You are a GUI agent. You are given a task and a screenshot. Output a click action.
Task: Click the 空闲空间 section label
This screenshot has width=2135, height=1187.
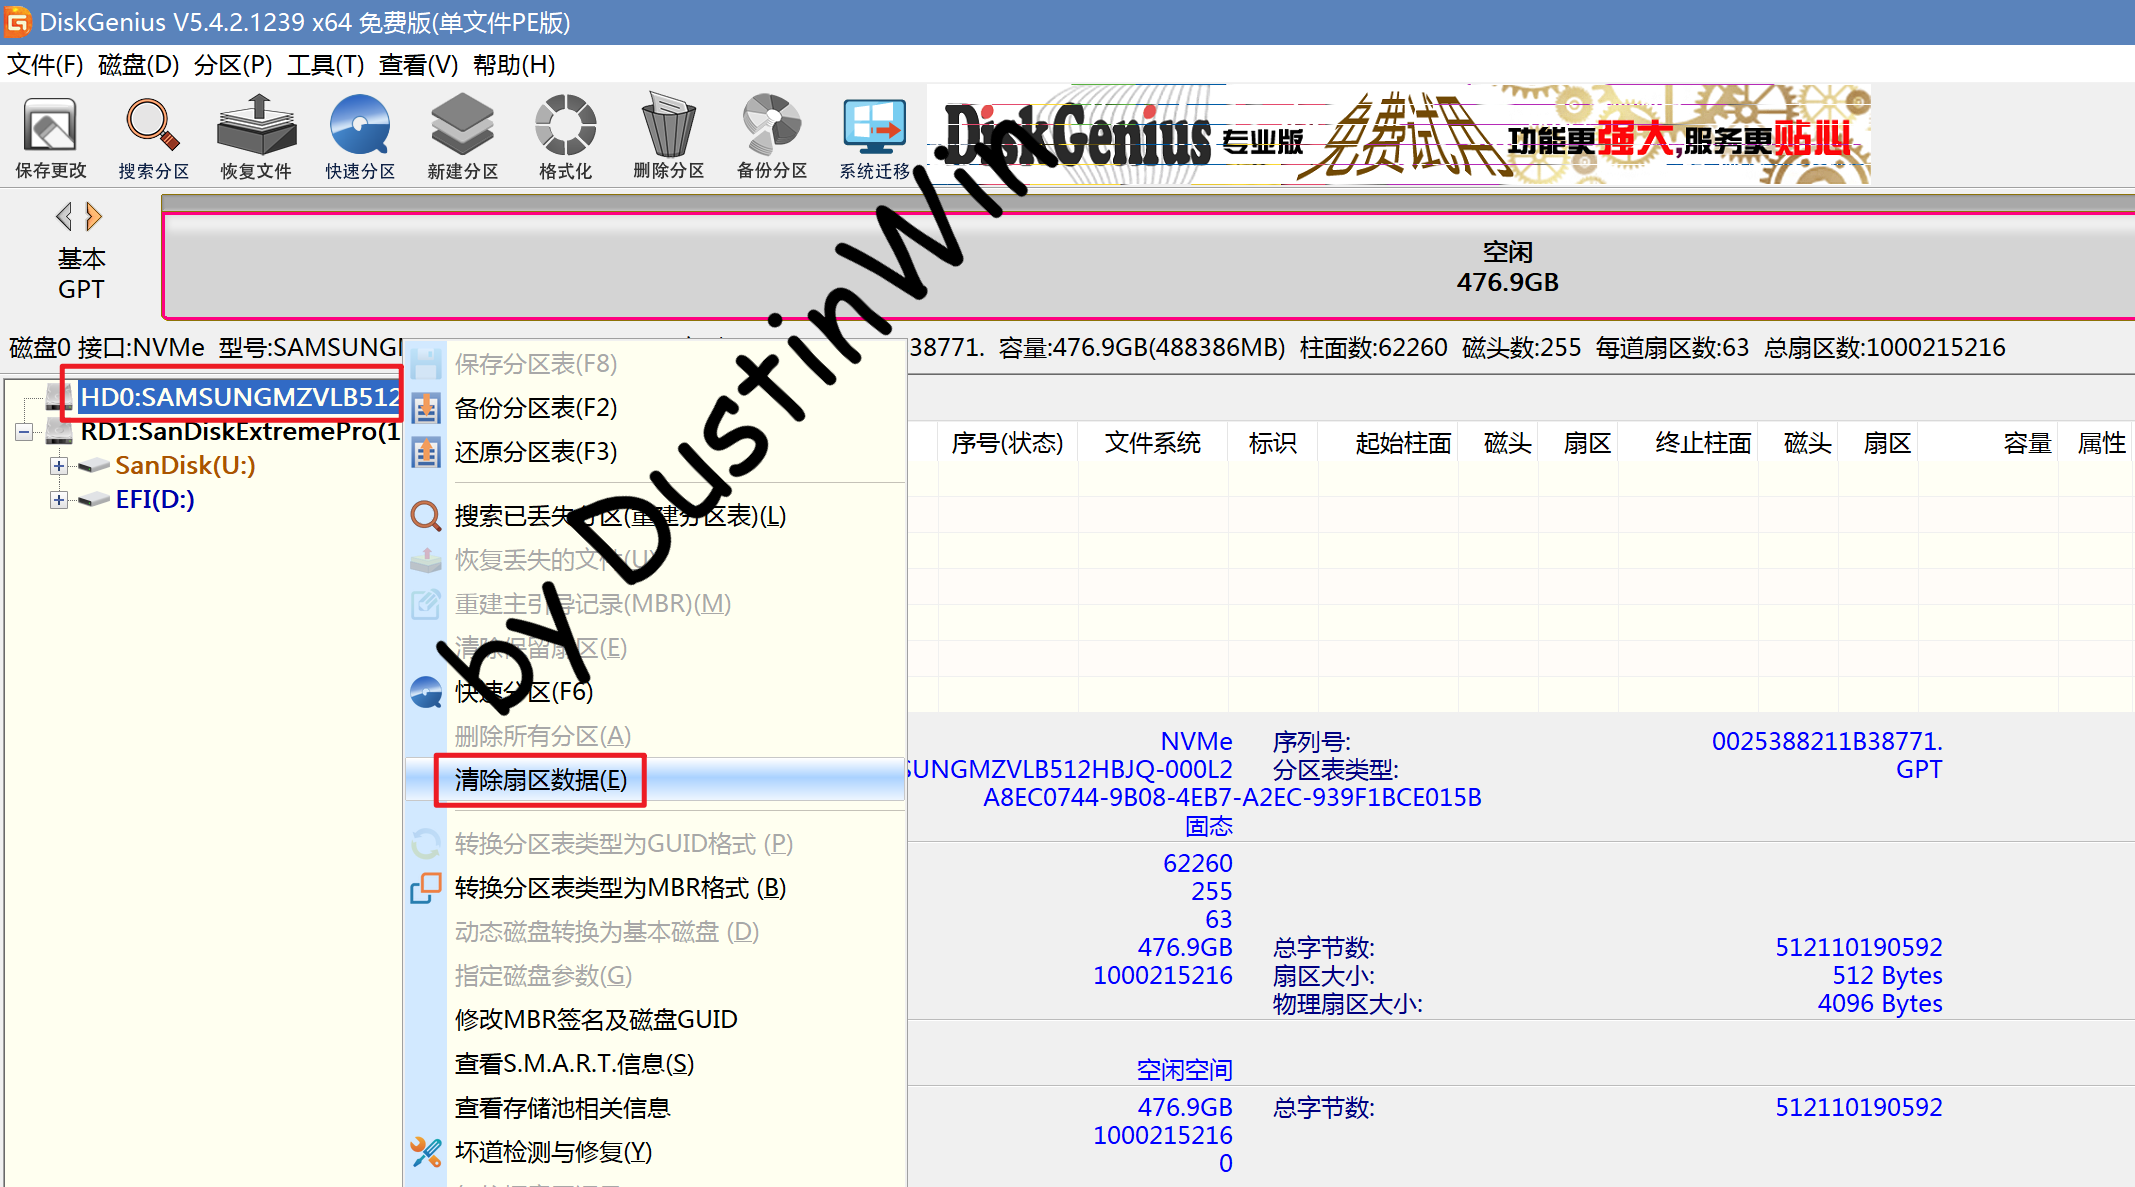pos(1184,1070)
